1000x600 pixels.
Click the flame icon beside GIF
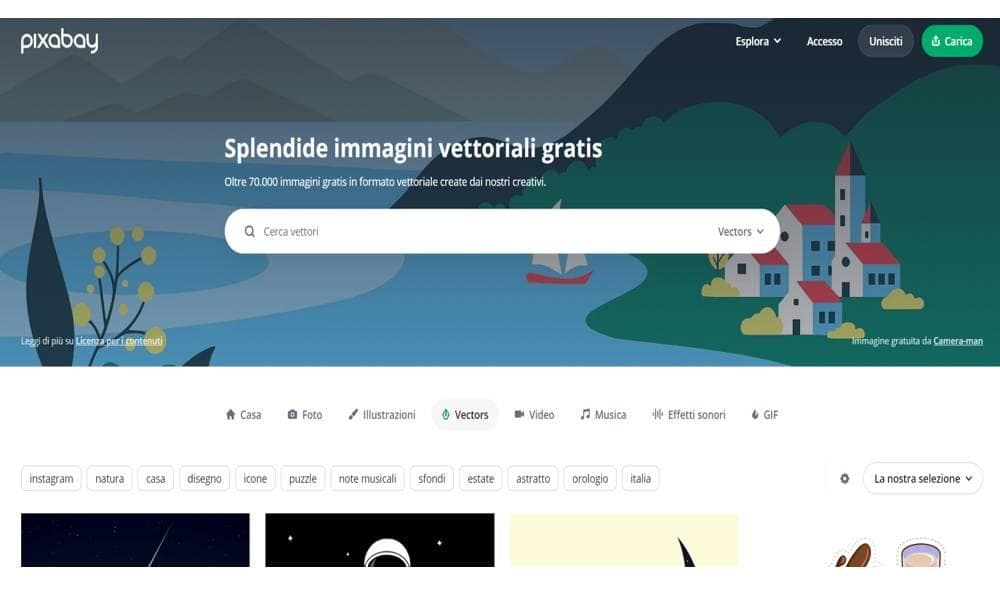click(754, 414)
